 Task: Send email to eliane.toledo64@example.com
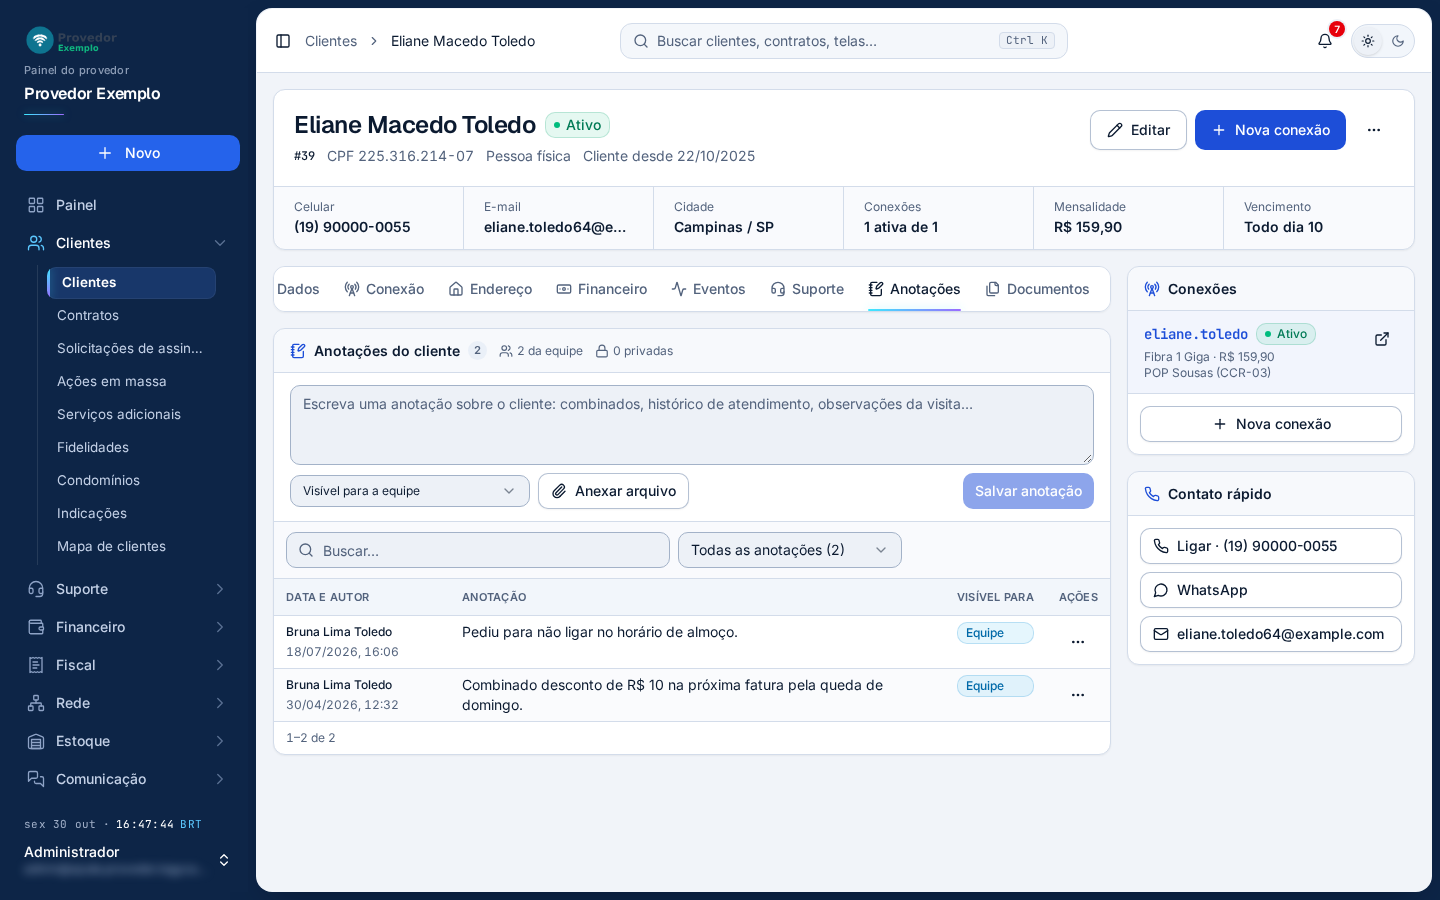click(x=1271, y=634)
